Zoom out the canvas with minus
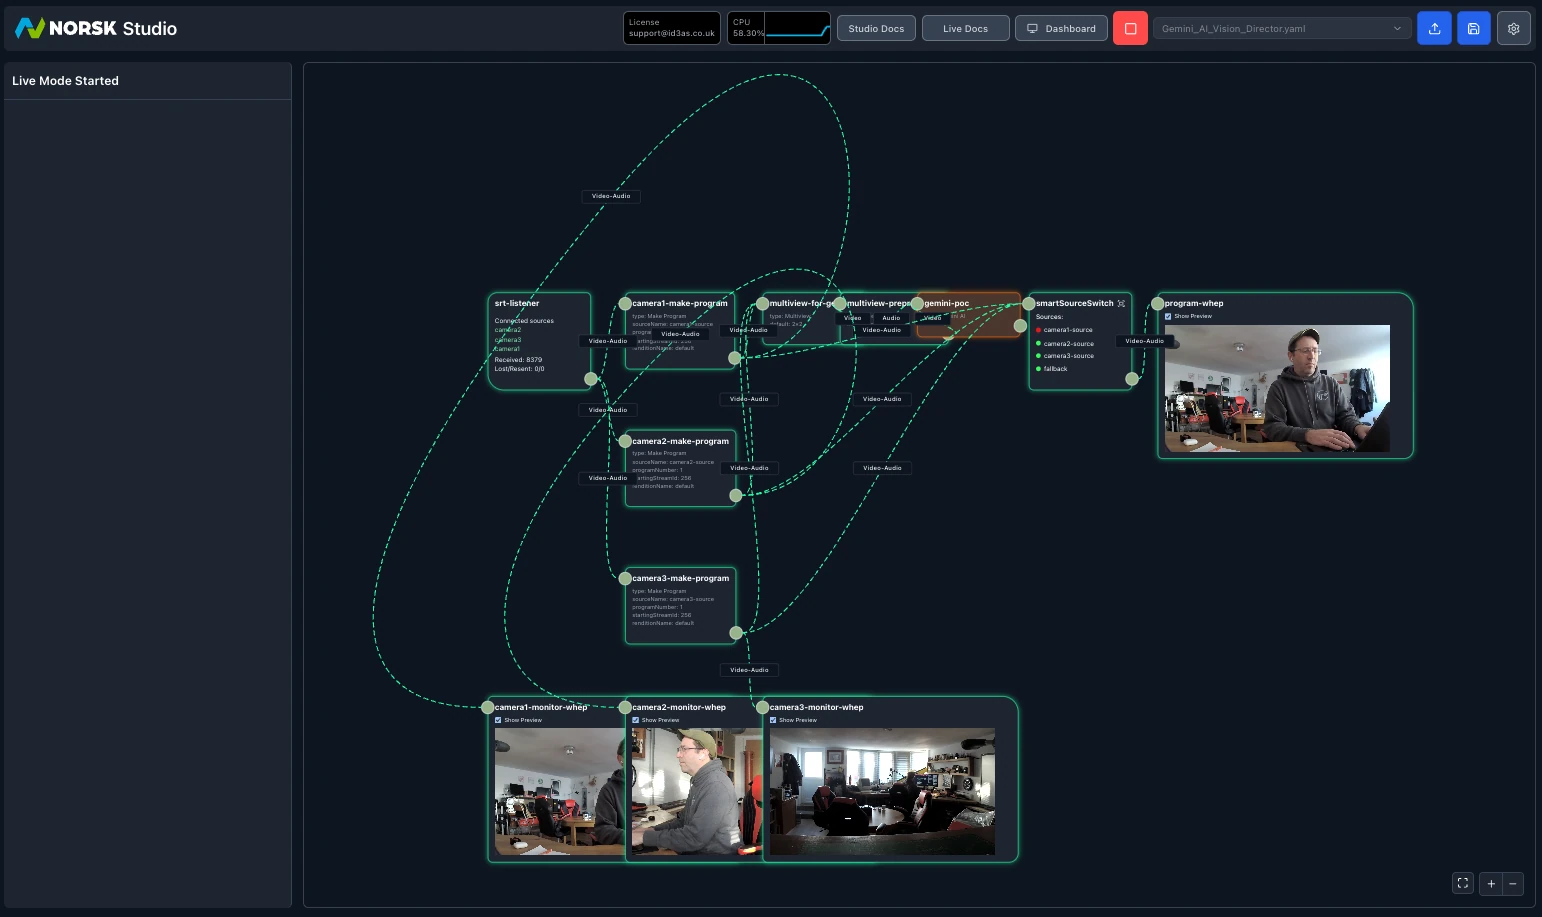1542x917 pixels. click(x=1513, y=883)
